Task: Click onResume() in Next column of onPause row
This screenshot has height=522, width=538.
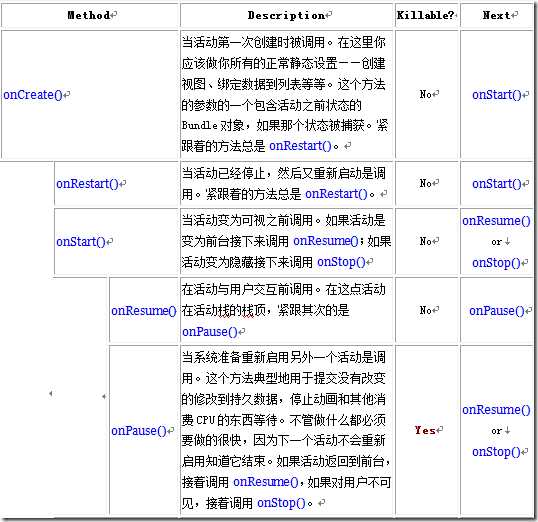Action: 496,410
